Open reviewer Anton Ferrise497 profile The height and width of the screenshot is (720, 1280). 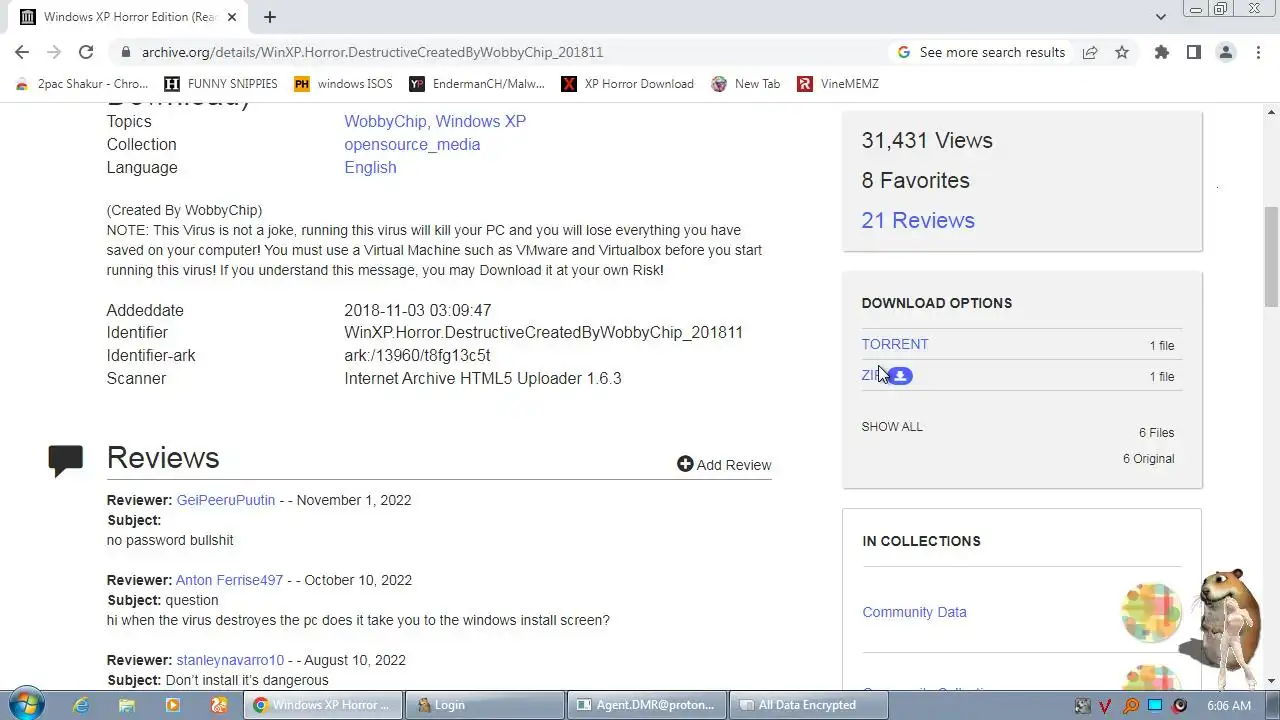(229, 580)
